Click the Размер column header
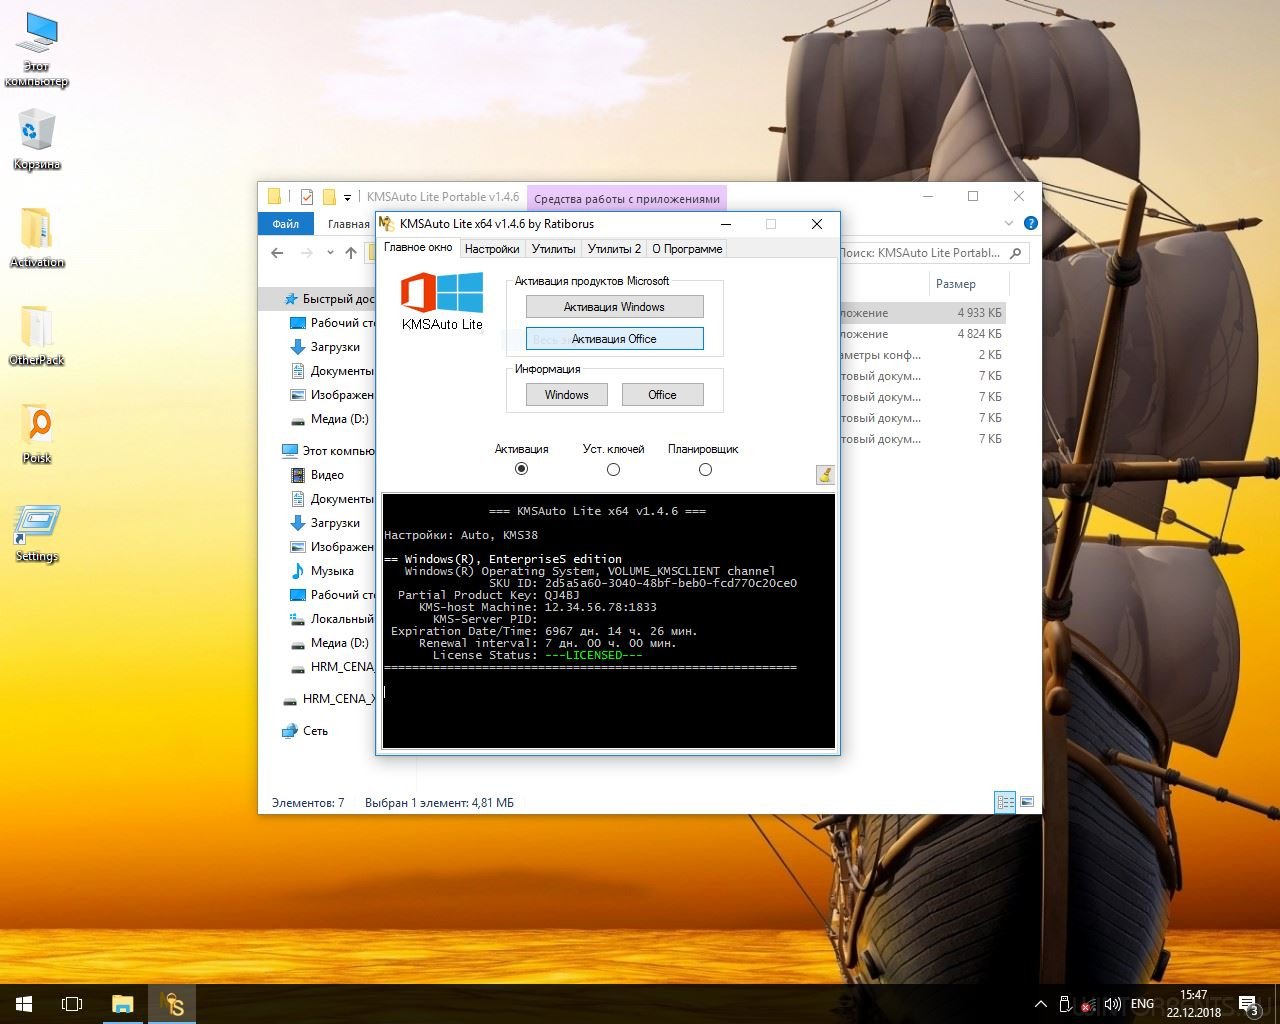This screenshot has width=1280, height=1024. tap(956, 284)
